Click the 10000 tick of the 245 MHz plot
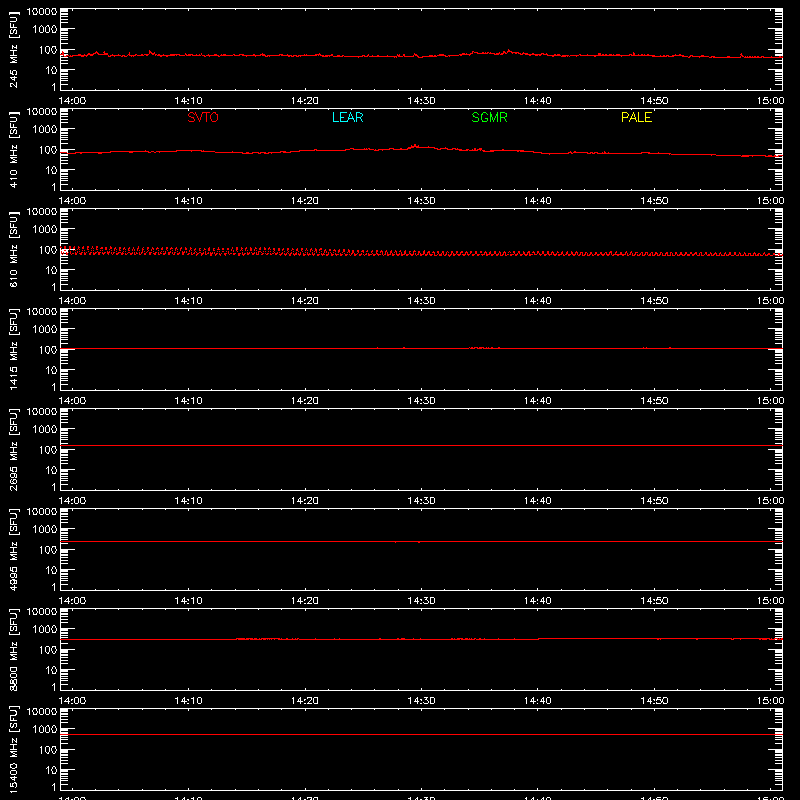This screenshot has height=800, width=800. pyautogui.click(x=42, y=12)
